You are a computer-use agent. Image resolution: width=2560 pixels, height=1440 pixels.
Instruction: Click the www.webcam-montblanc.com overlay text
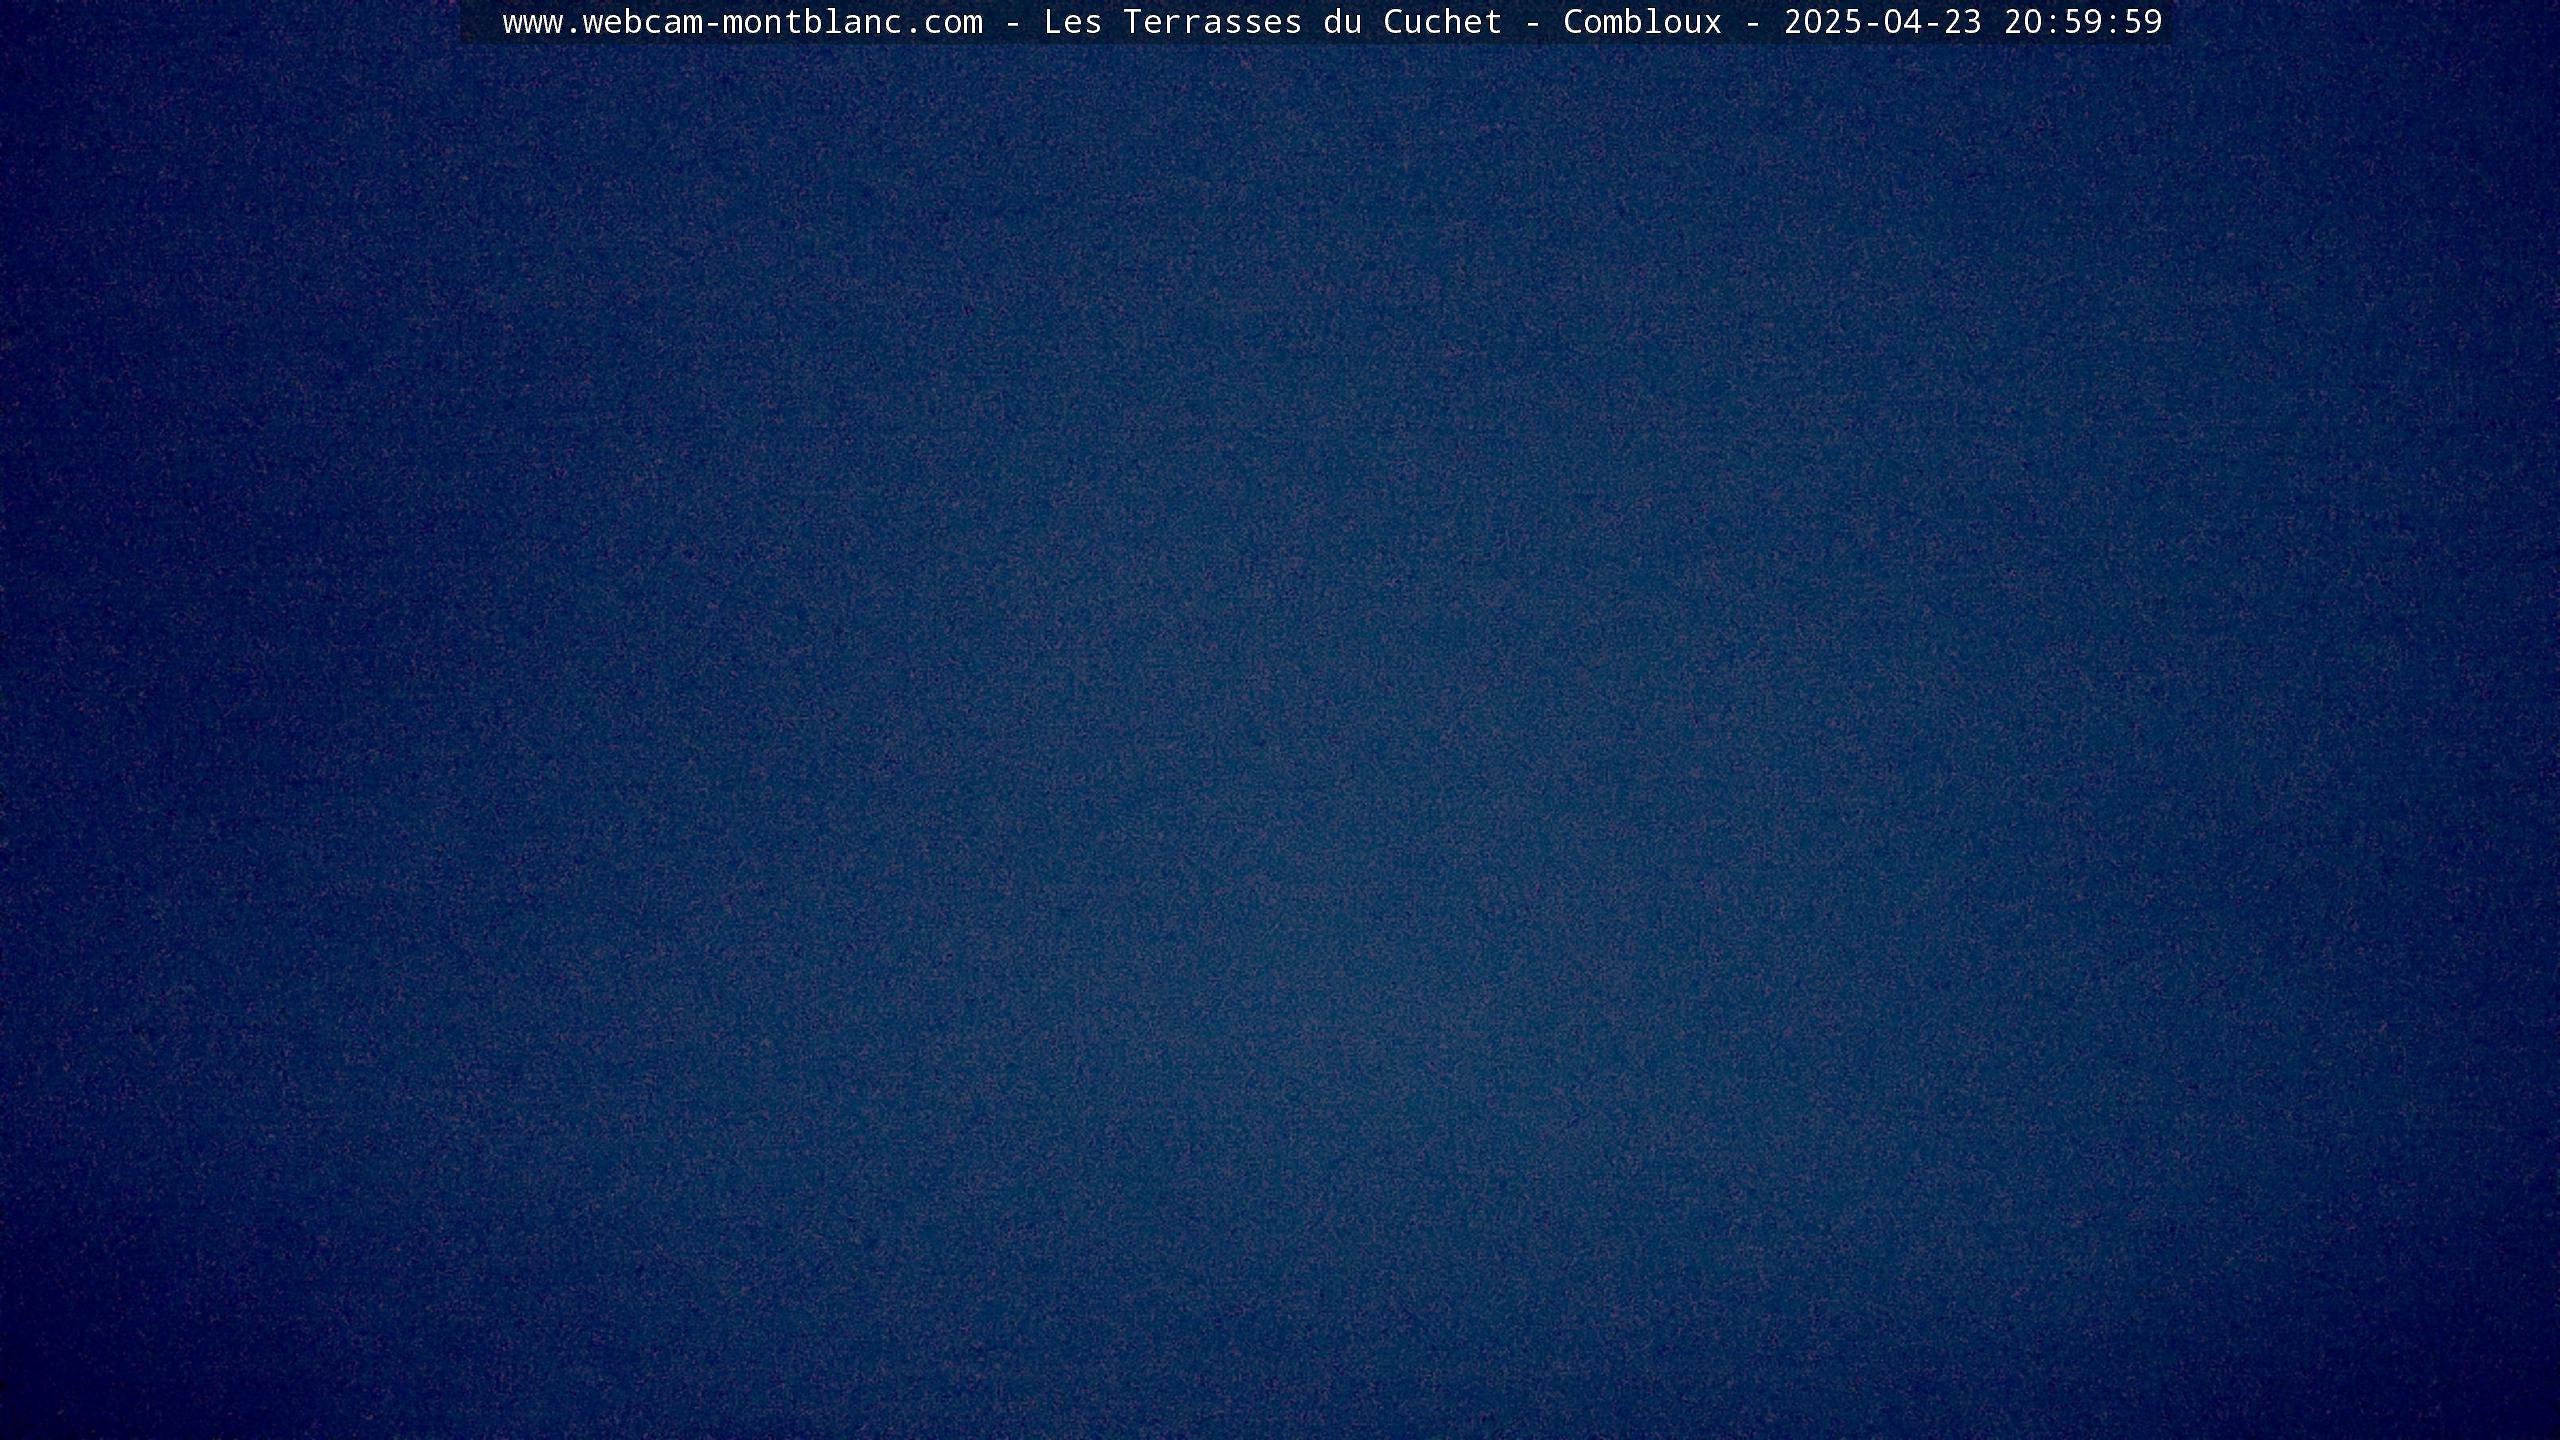click(x=742, y=22)
